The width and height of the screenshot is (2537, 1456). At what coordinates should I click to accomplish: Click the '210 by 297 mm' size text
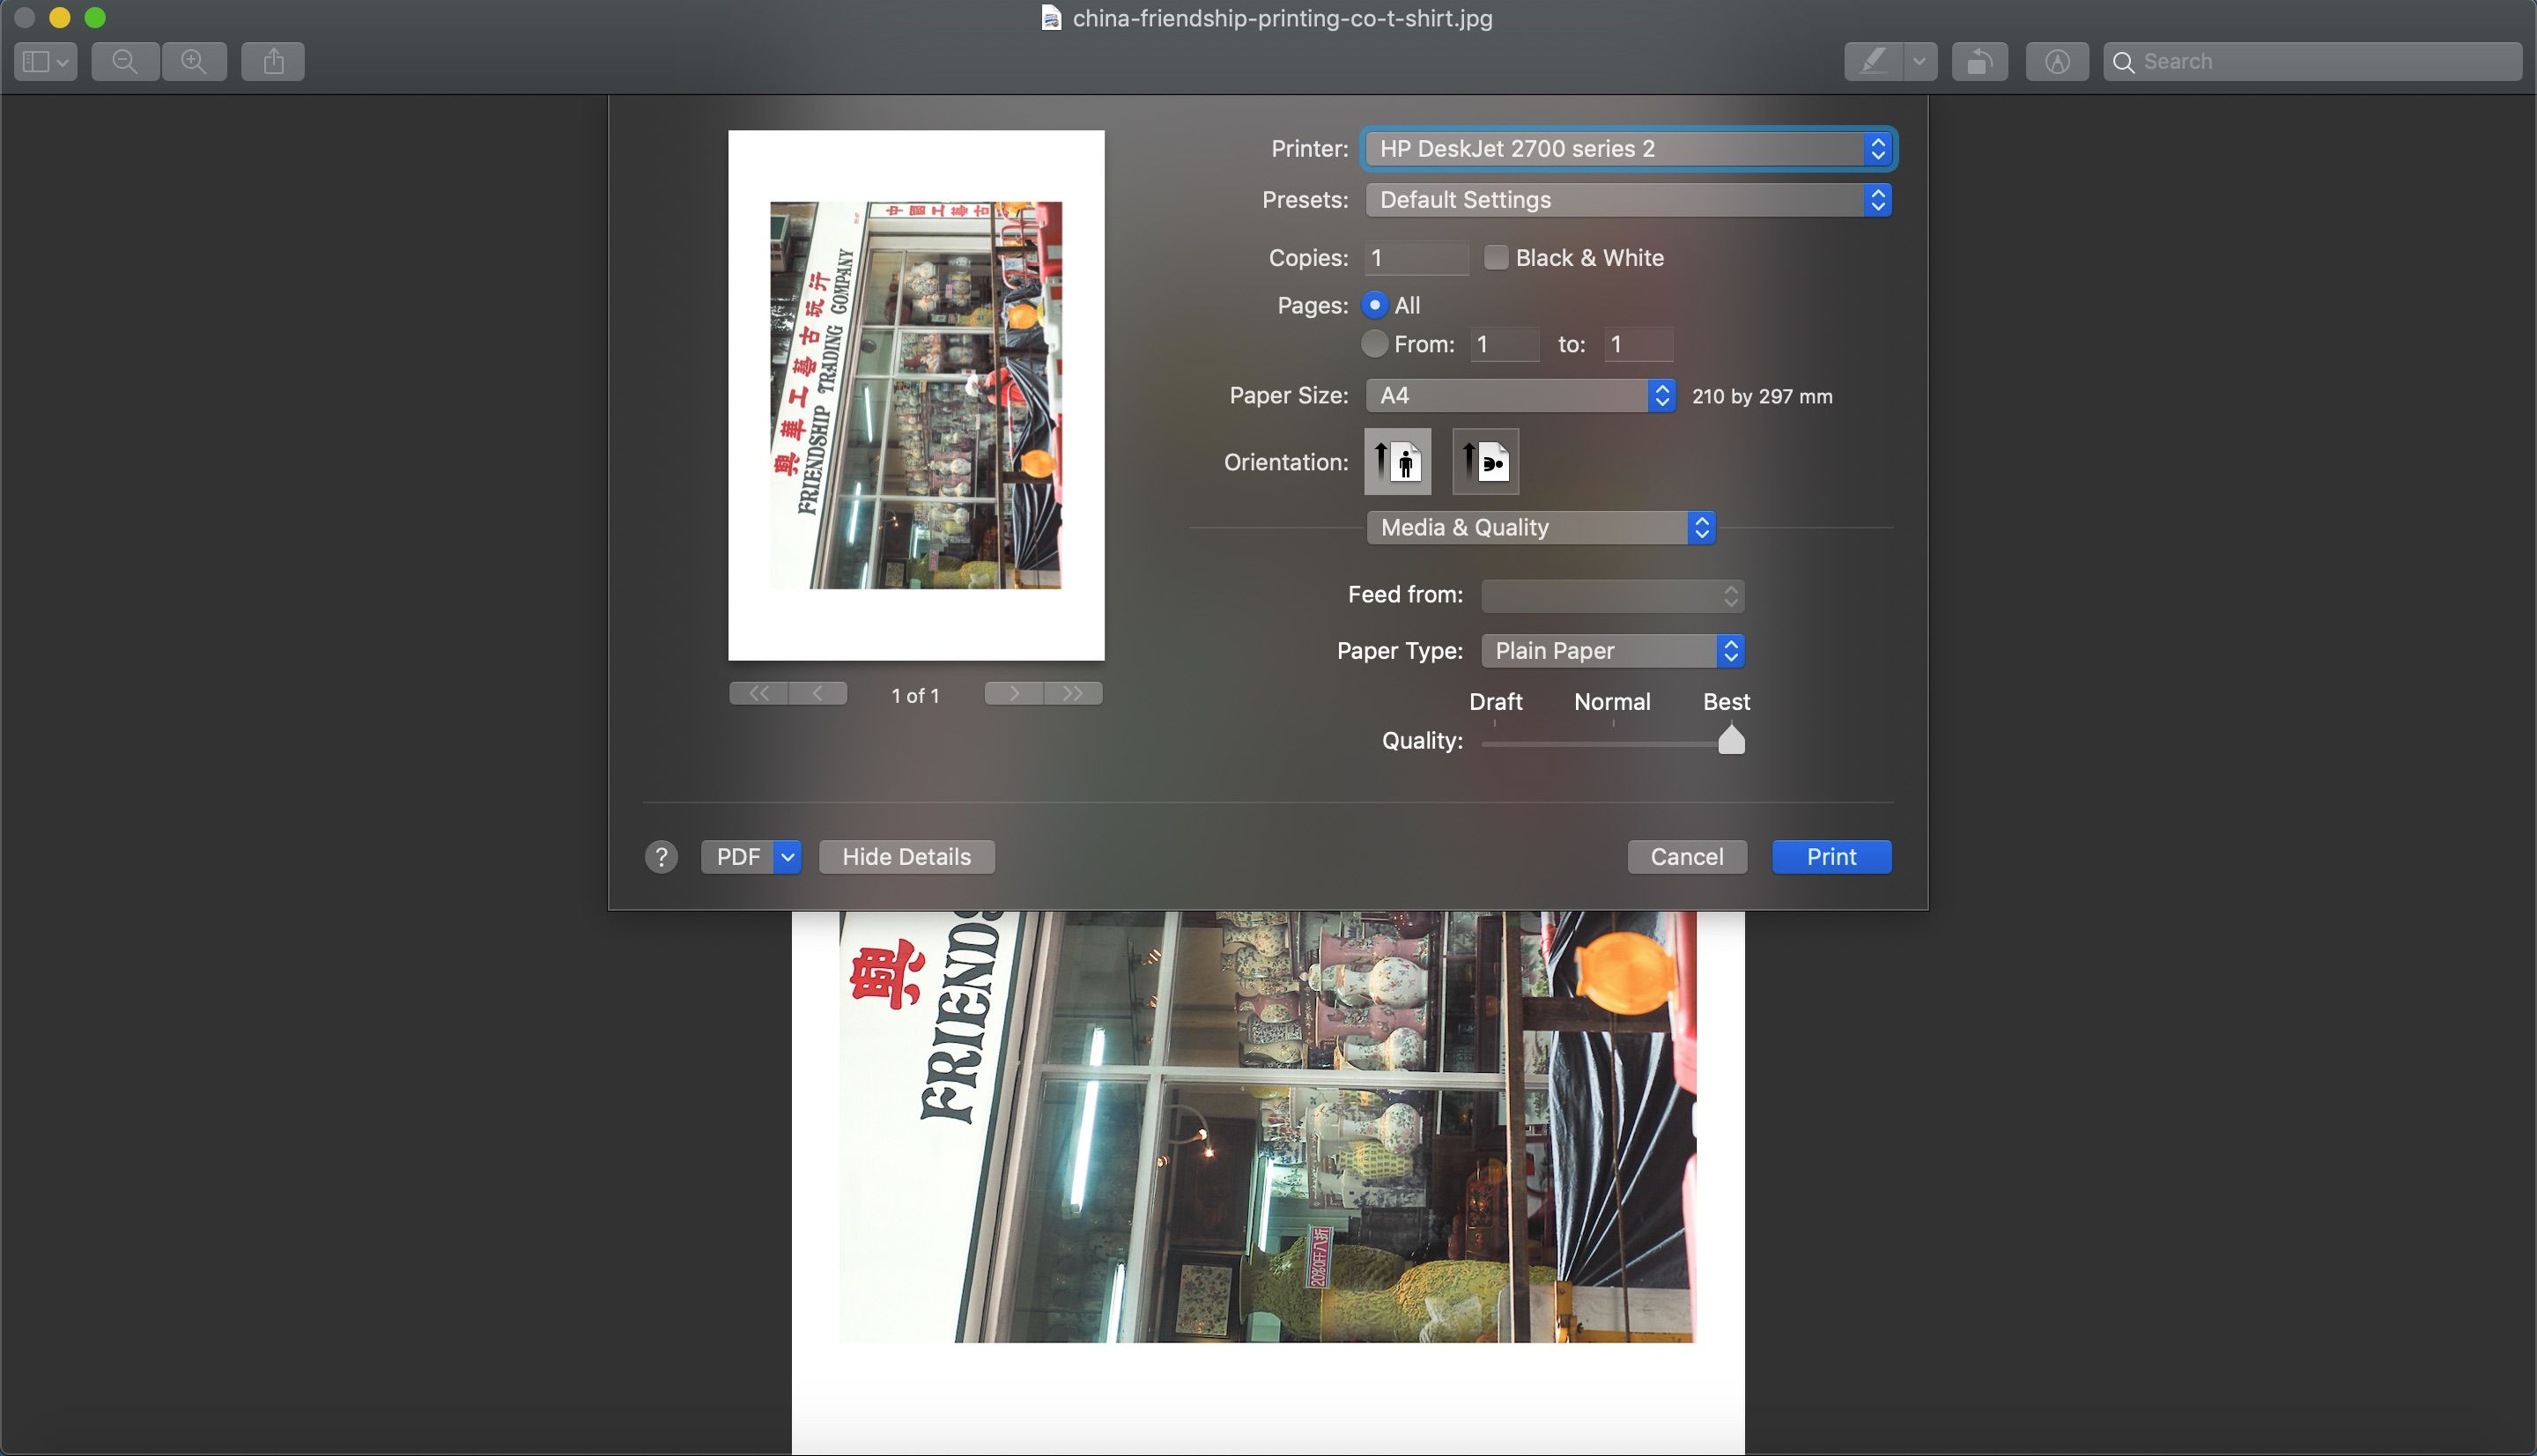(1762, 396)
